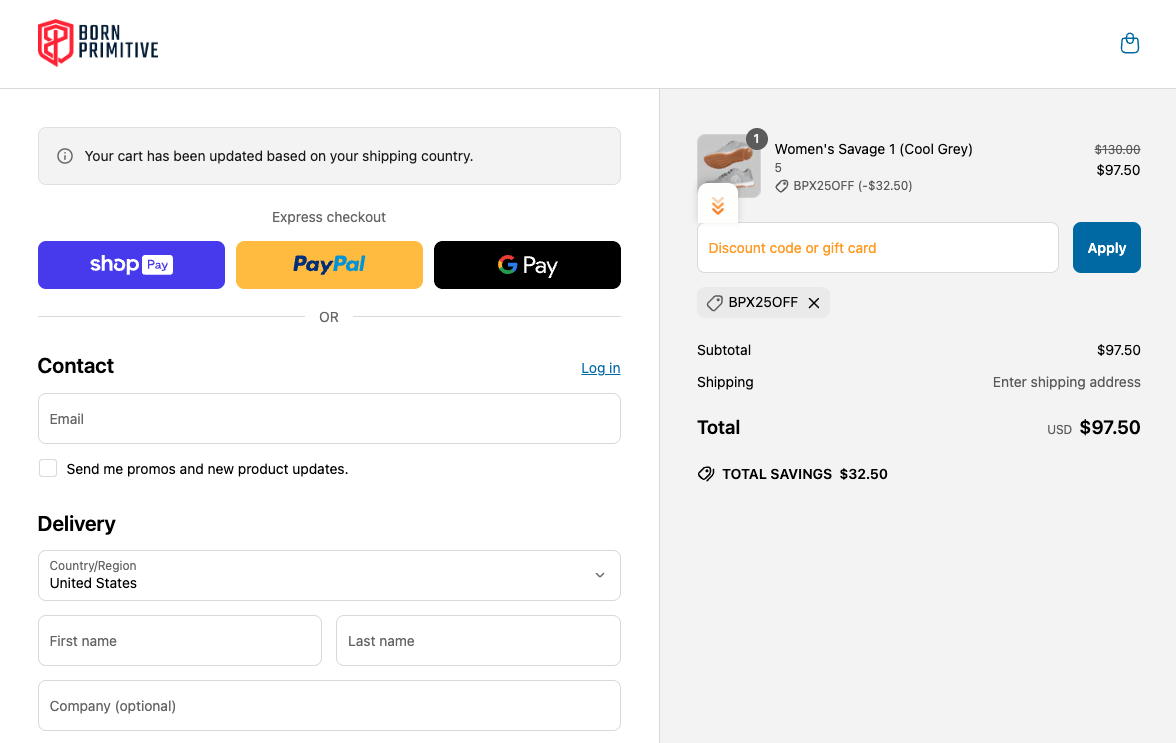This screenshot has width=1176, height=743.
Task: Click the discount code or gift card field
Action: coord(877,248)
